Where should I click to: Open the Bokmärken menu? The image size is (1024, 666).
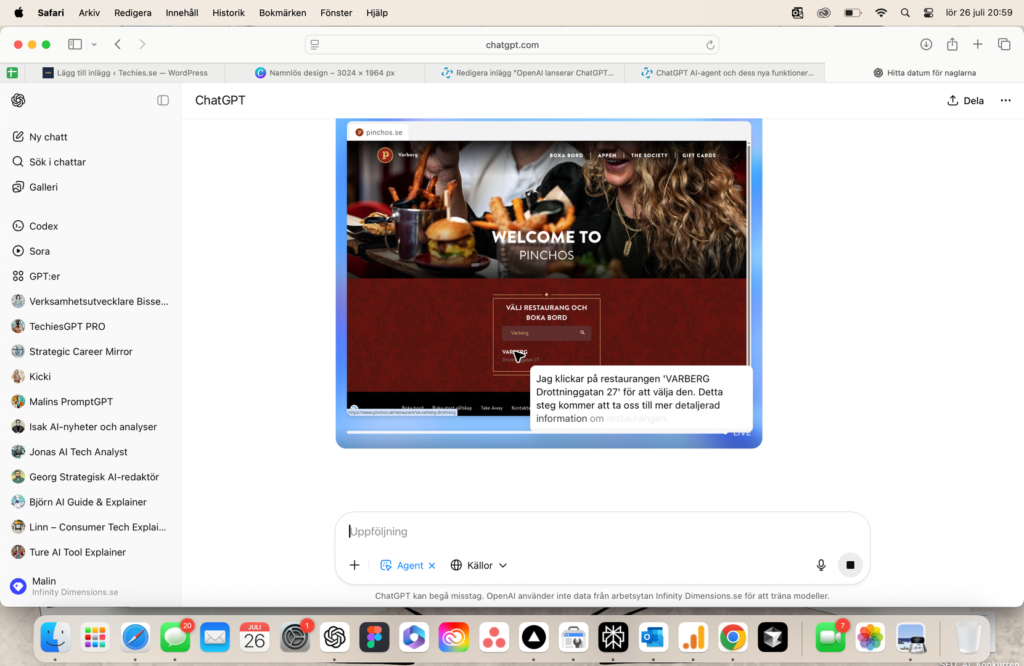(x=282, y=12)
